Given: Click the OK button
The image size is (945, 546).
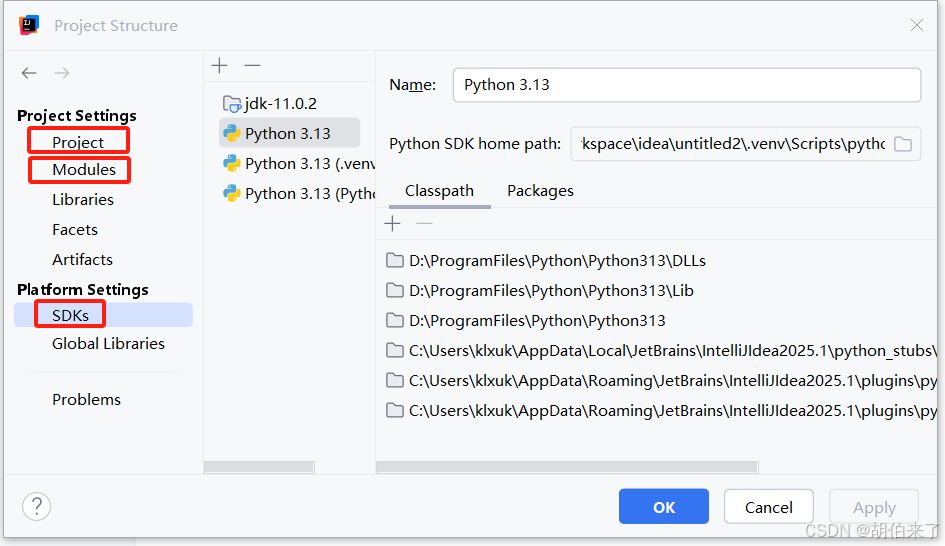Looking at the screenshot, I should coord(664,507).
